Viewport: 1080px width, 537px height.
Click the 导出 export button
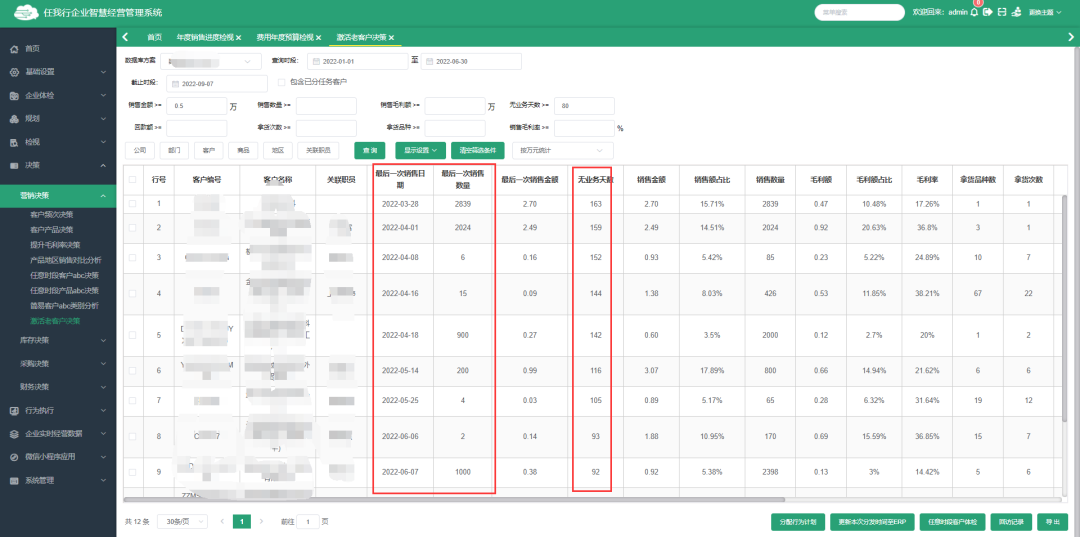pyautogui.click(x=1049, y=522)
